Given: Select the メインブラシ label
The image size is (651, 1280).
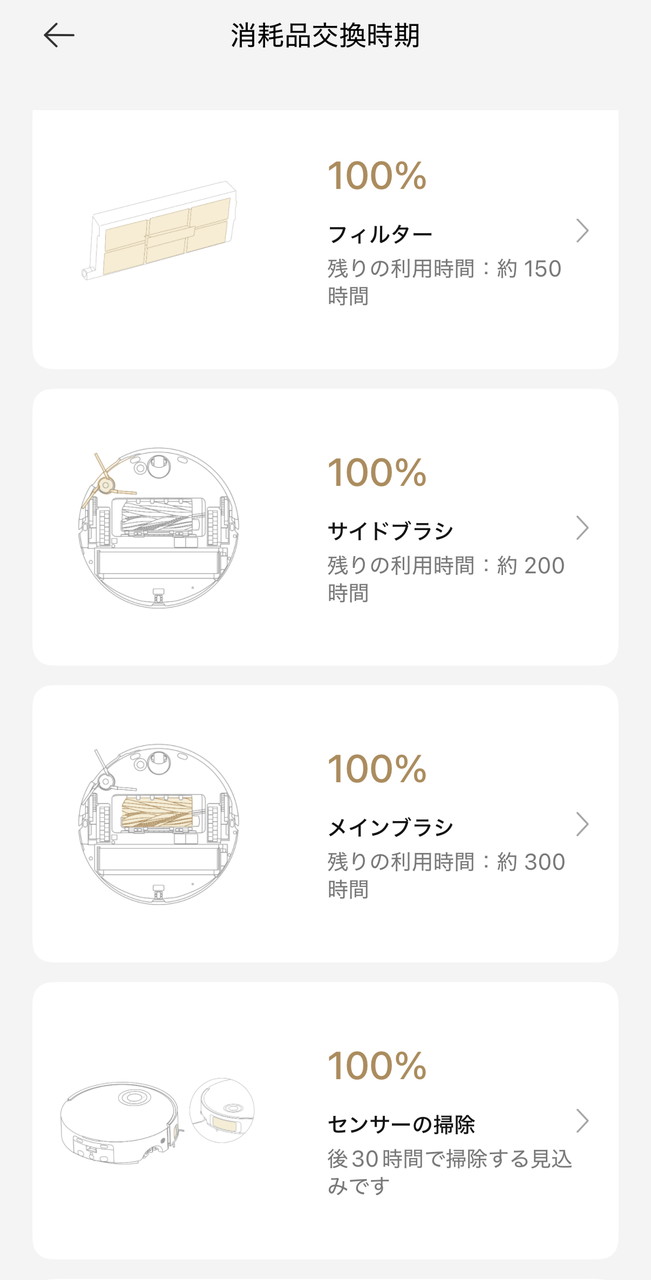Looking at the screenshot, I should [390, 827].
